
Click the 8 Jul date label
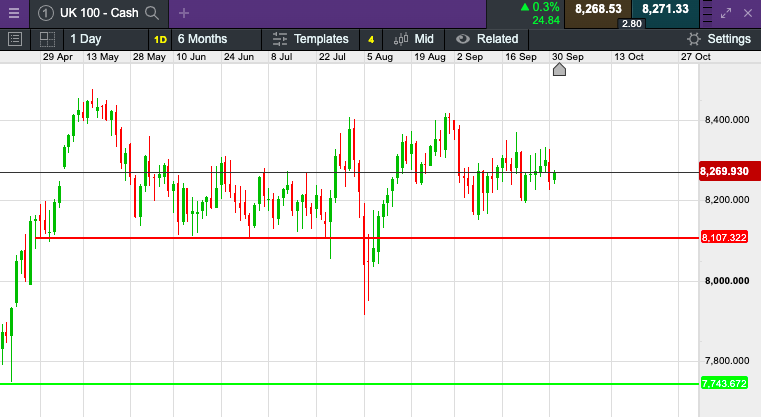point(281,57)
